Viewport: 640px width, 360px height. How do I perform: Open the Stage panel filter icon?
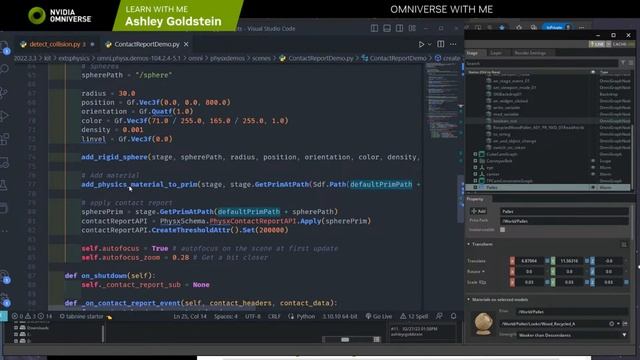tap(623, 63)
